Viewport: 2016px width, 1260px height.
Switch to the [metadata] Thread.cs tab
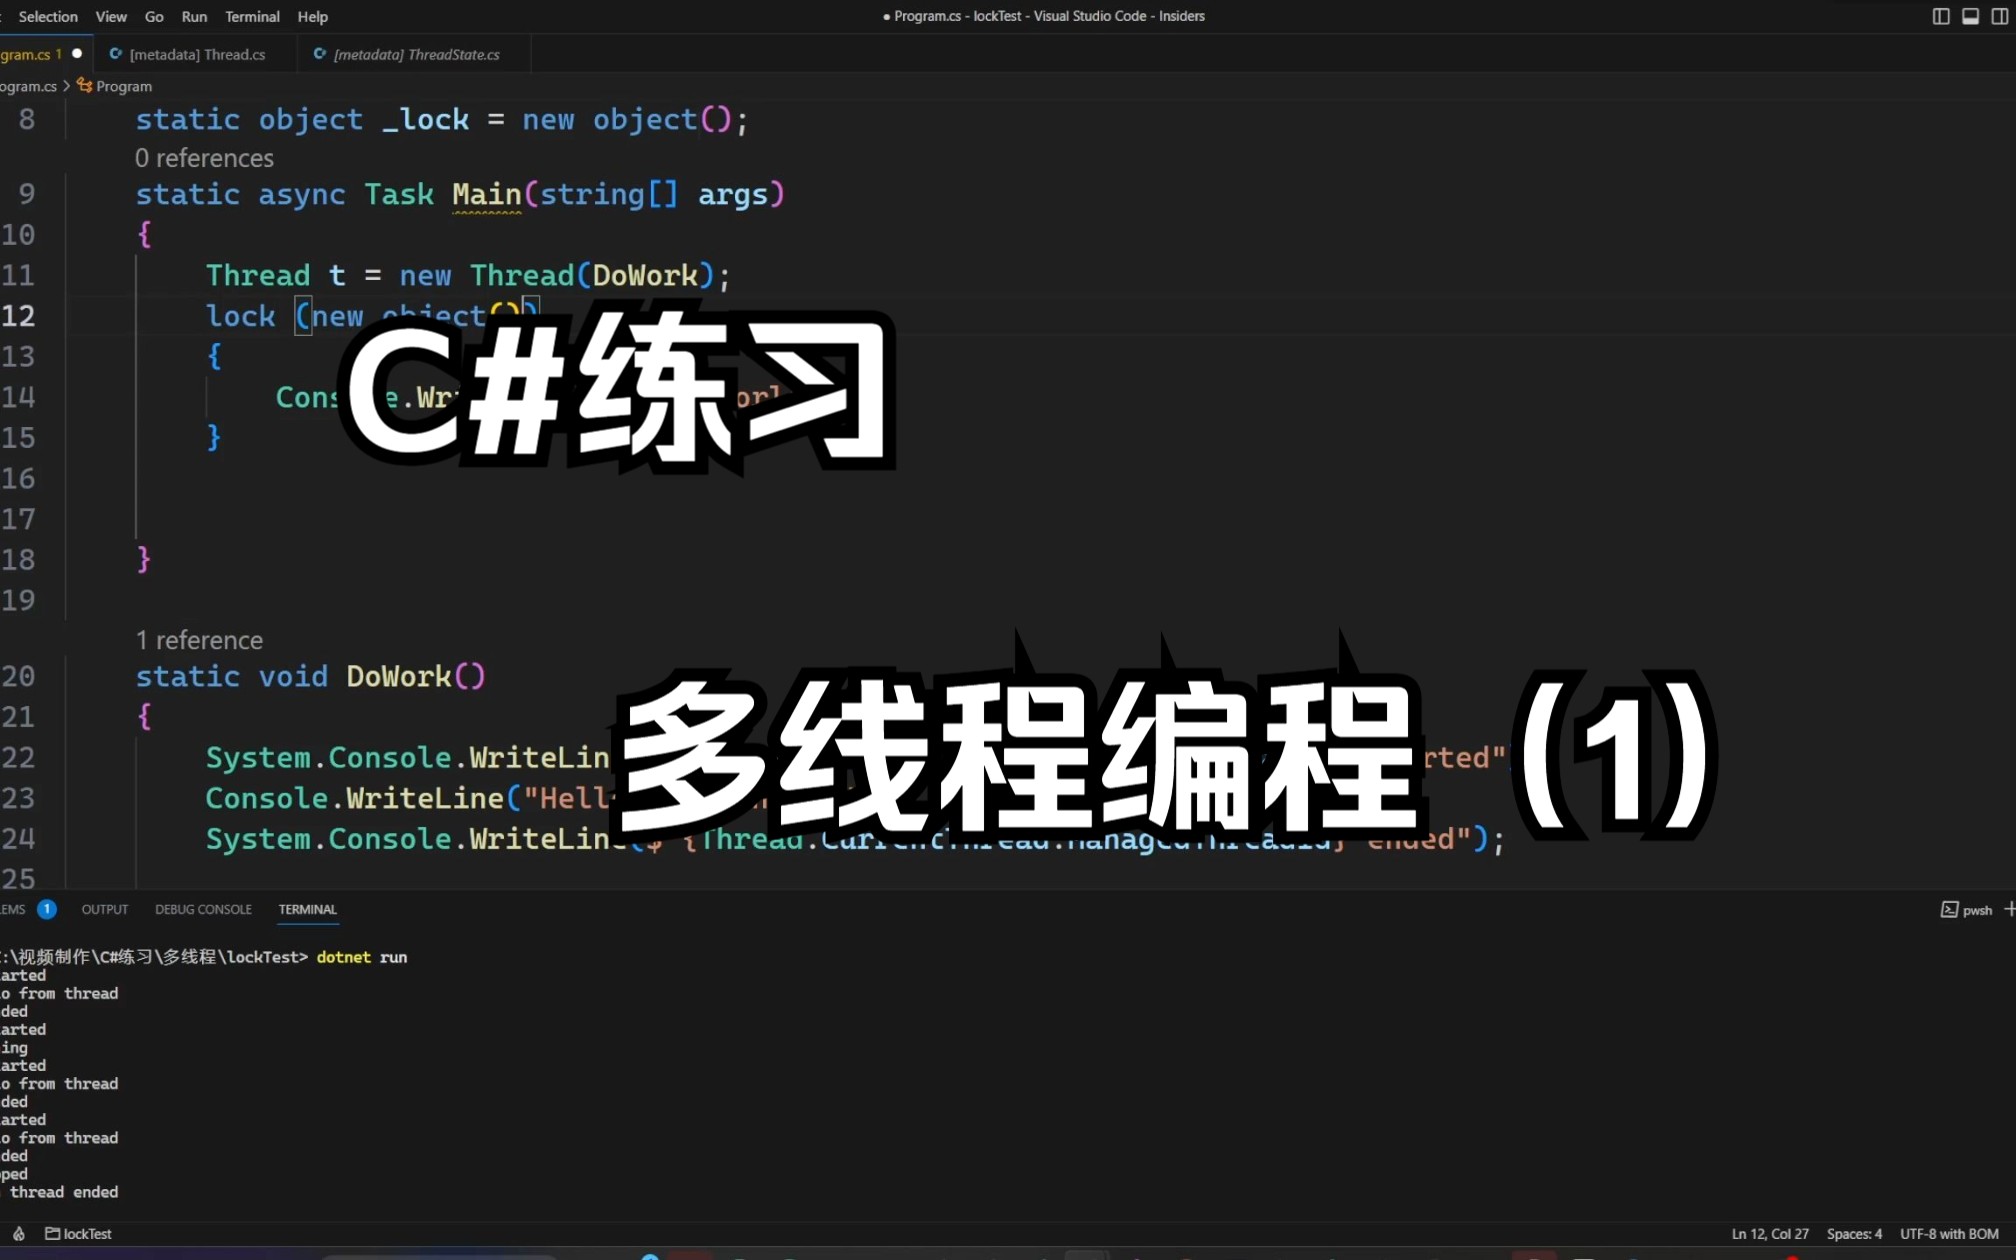click(x=196, y=54)
